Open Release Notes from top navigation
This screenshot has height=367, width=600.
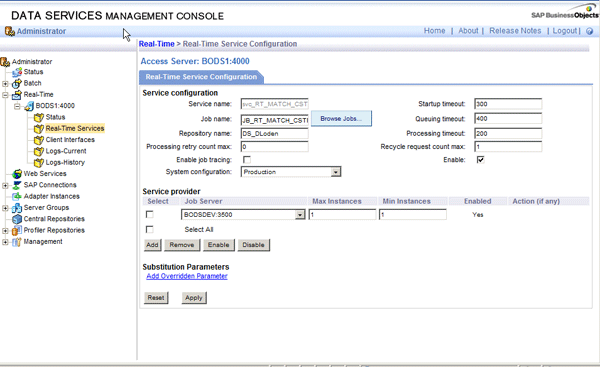pos(515,31)
